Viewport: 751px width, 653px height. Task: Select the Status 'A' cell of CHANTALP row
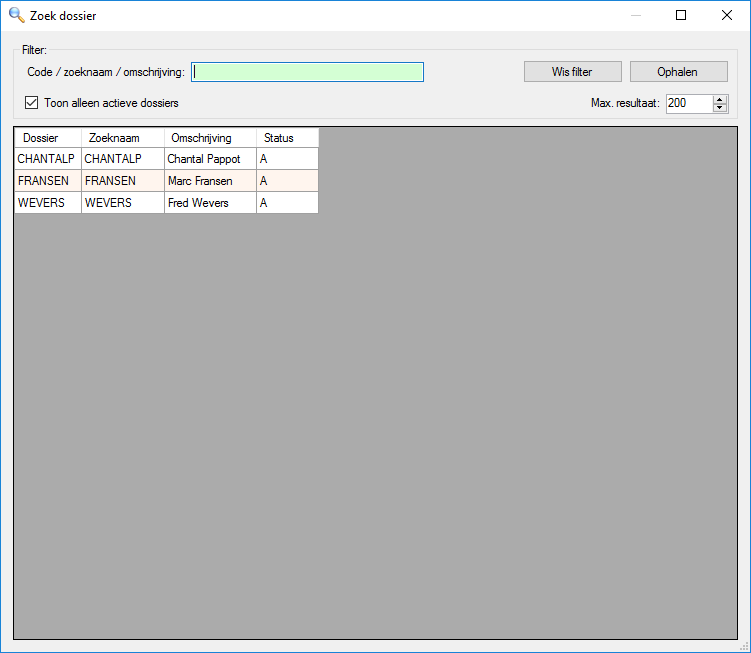click(x=287, y=159)
